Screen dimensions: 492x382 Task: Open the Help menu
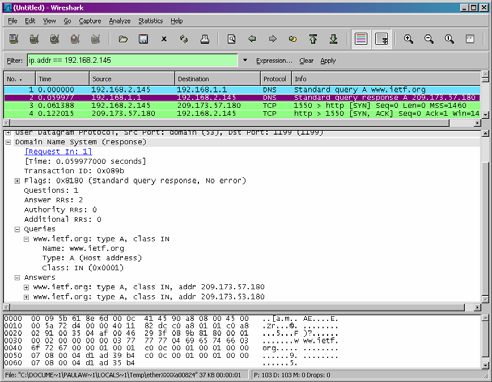tap(177, 21)
